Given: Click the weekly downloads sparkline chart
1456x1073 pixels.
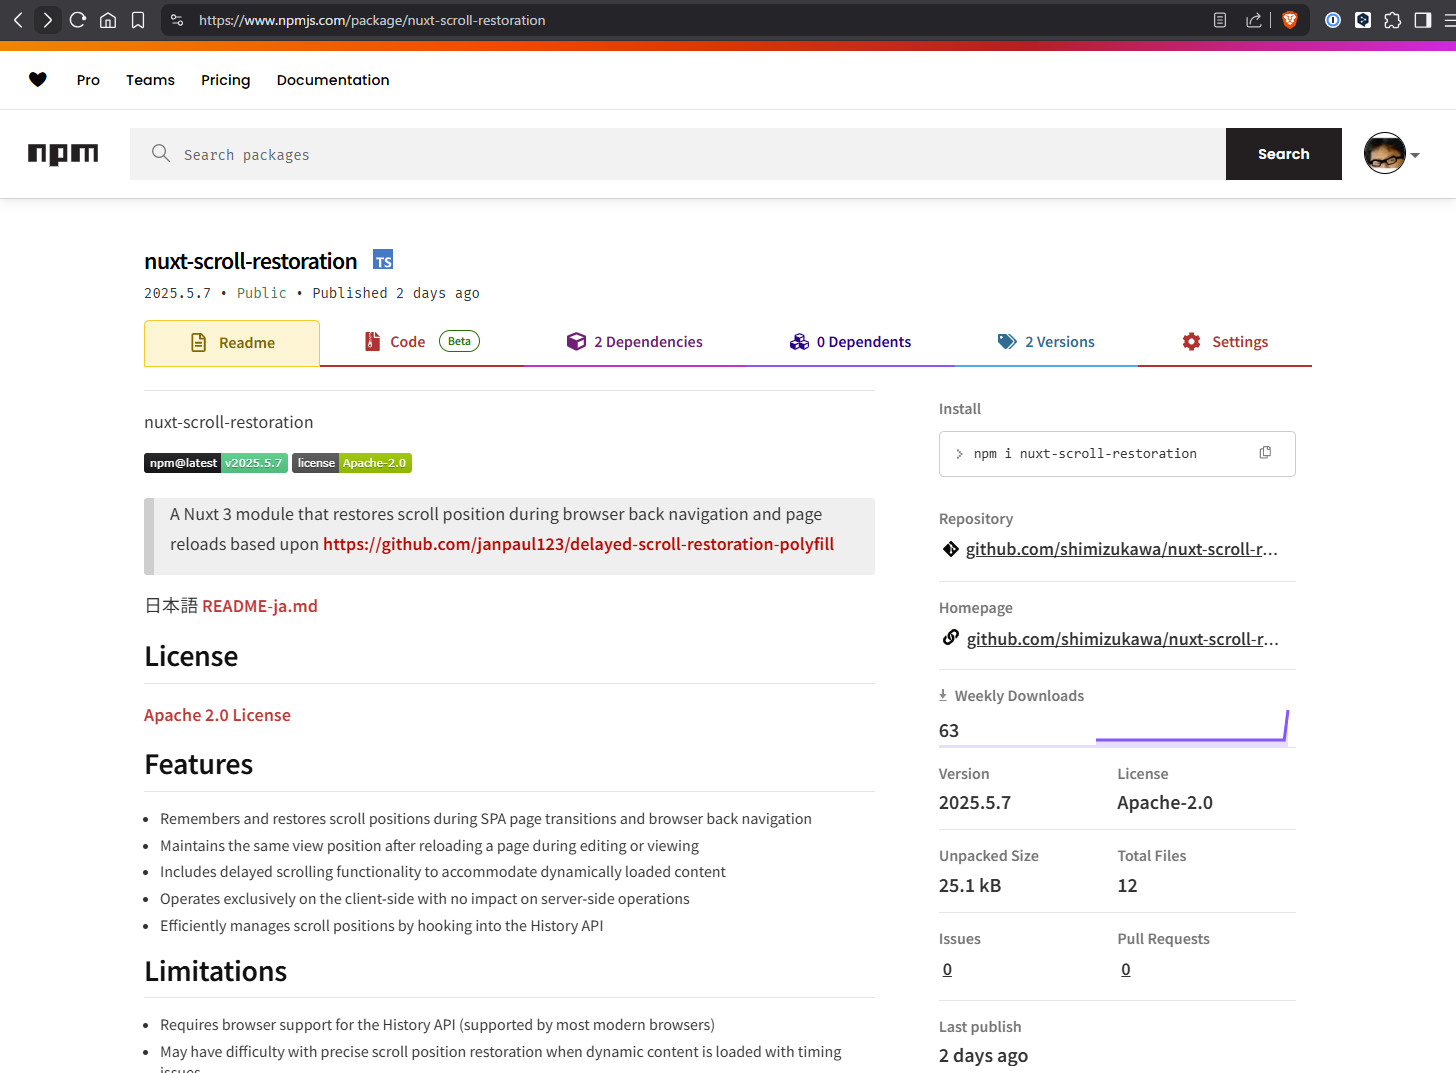Looking at the screenshot, I should [1192, 727].
